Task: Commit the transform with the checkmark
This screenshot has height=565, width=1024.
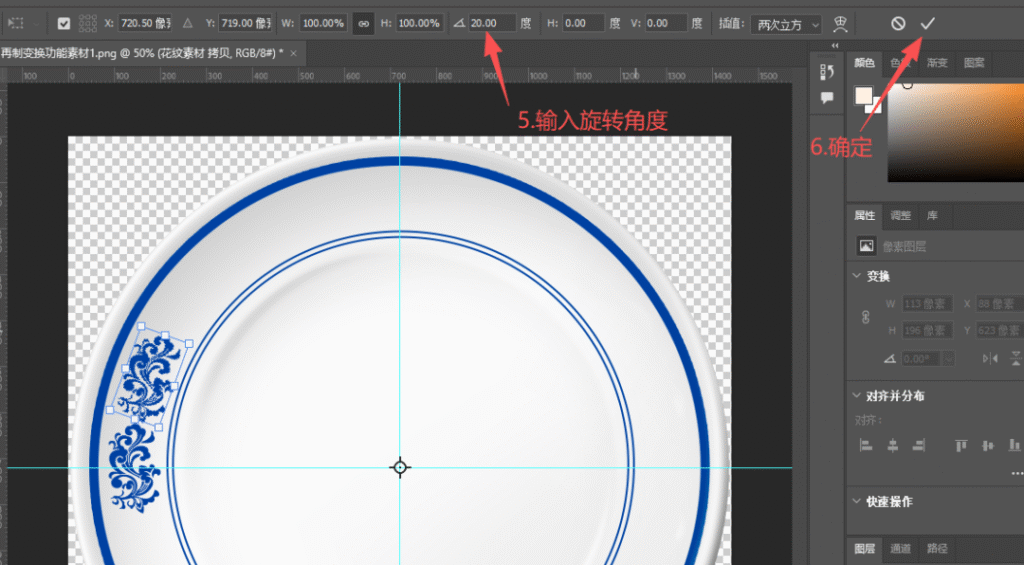Action: [x=927, y=24]
